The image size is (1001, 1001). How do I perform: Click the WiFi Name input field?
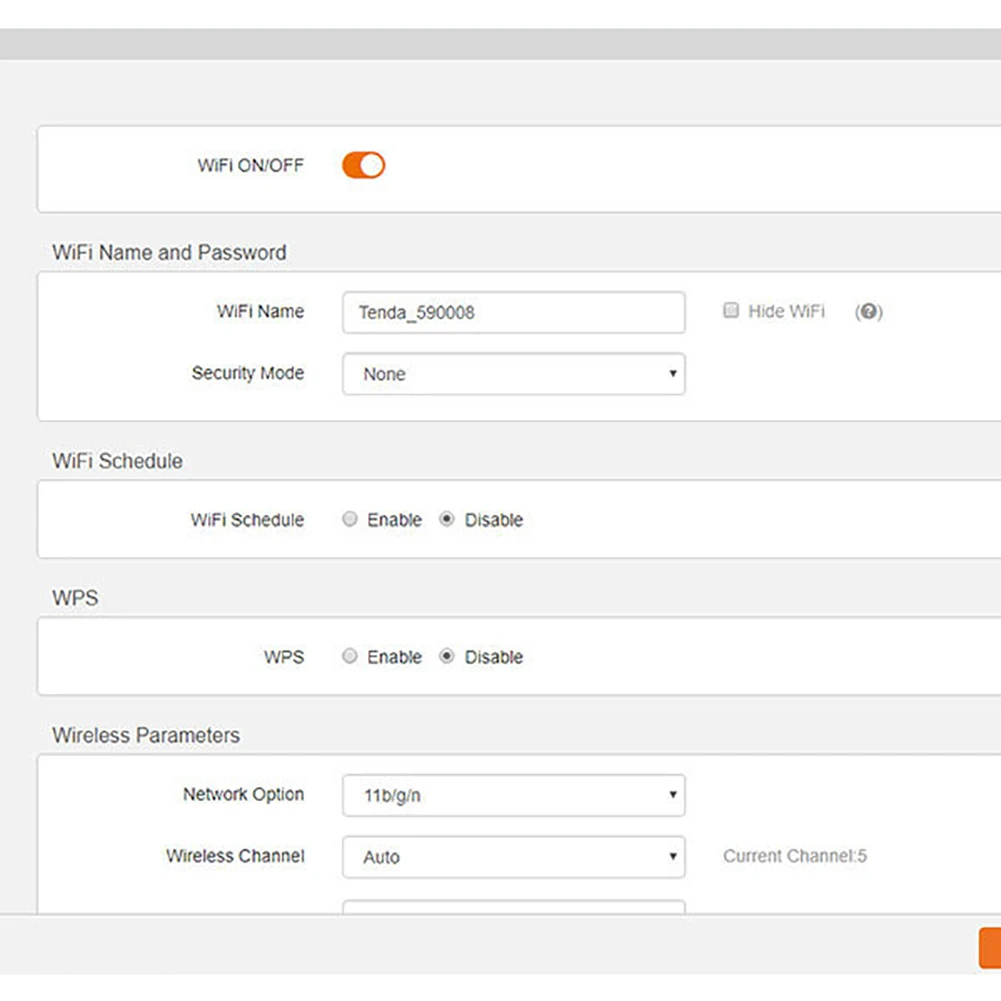point(514,312)
